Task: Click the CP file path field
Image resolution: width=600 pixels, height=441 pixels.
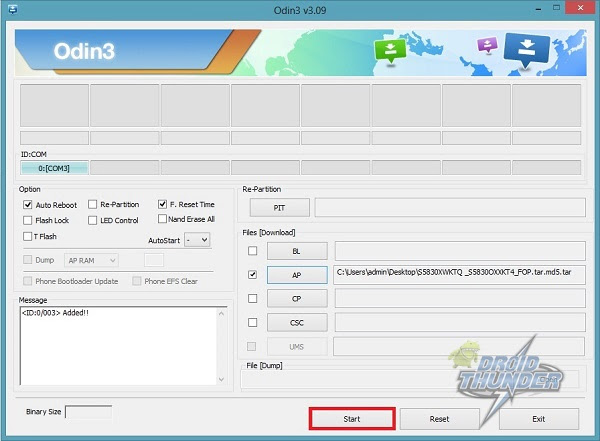Action: tap(460, 299)
